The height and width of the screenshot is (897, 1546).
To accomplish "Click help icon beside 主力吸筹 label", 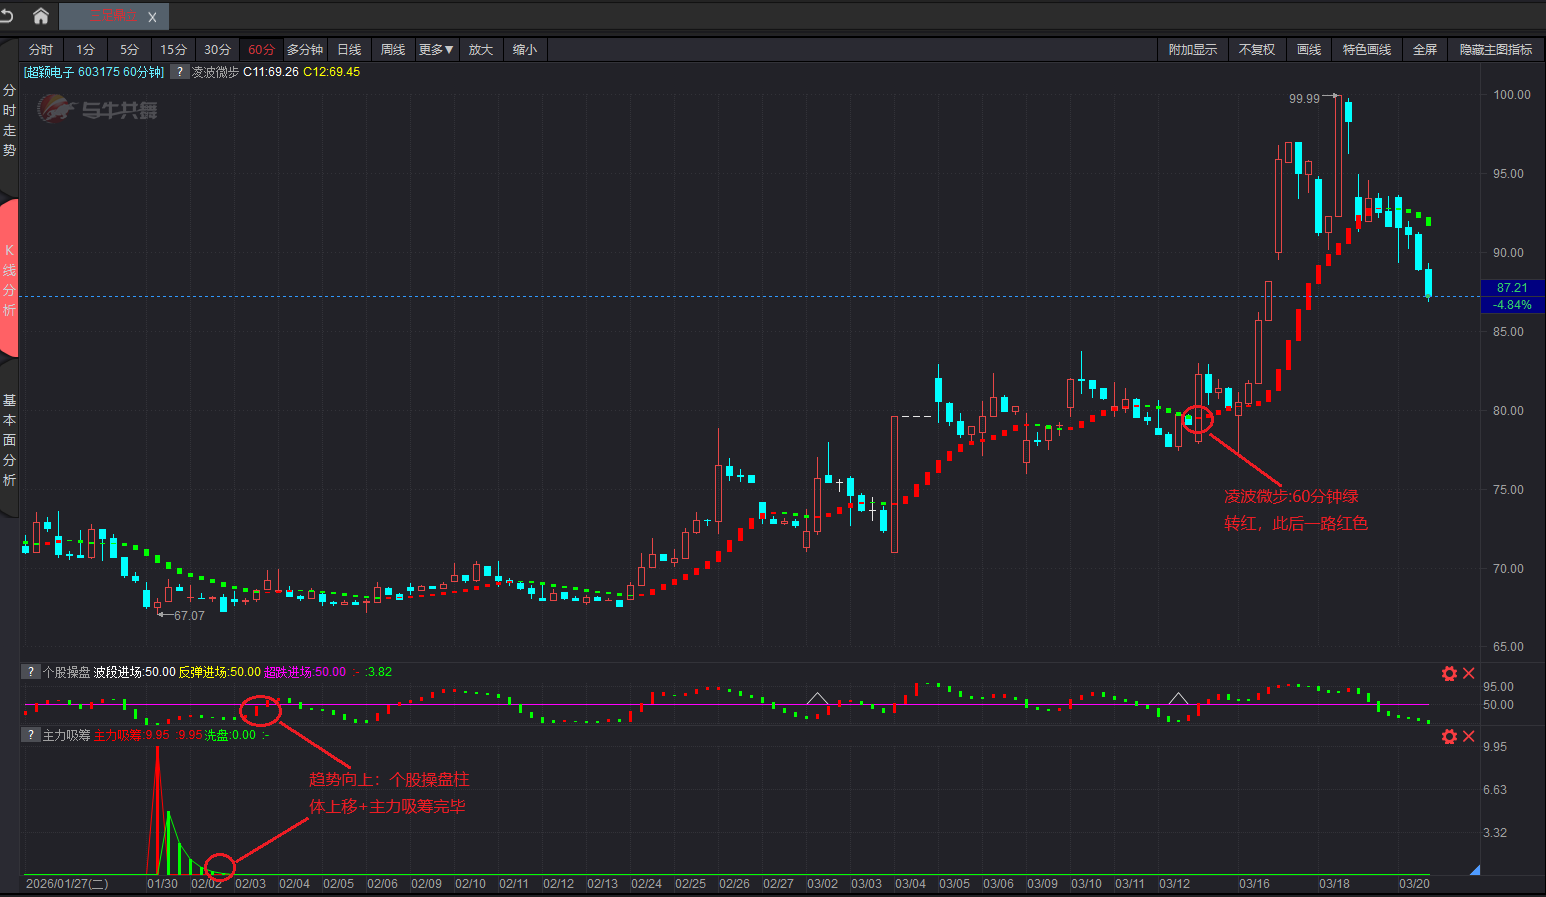I will (x=32, y=735).
